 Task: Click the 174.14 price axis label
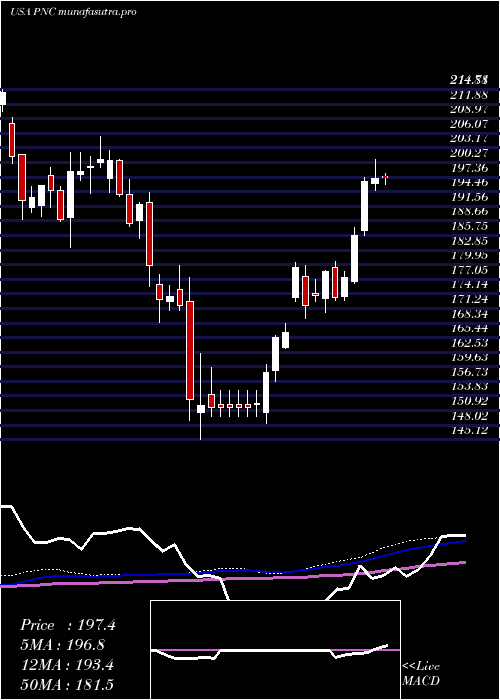(x=468, y=284)
